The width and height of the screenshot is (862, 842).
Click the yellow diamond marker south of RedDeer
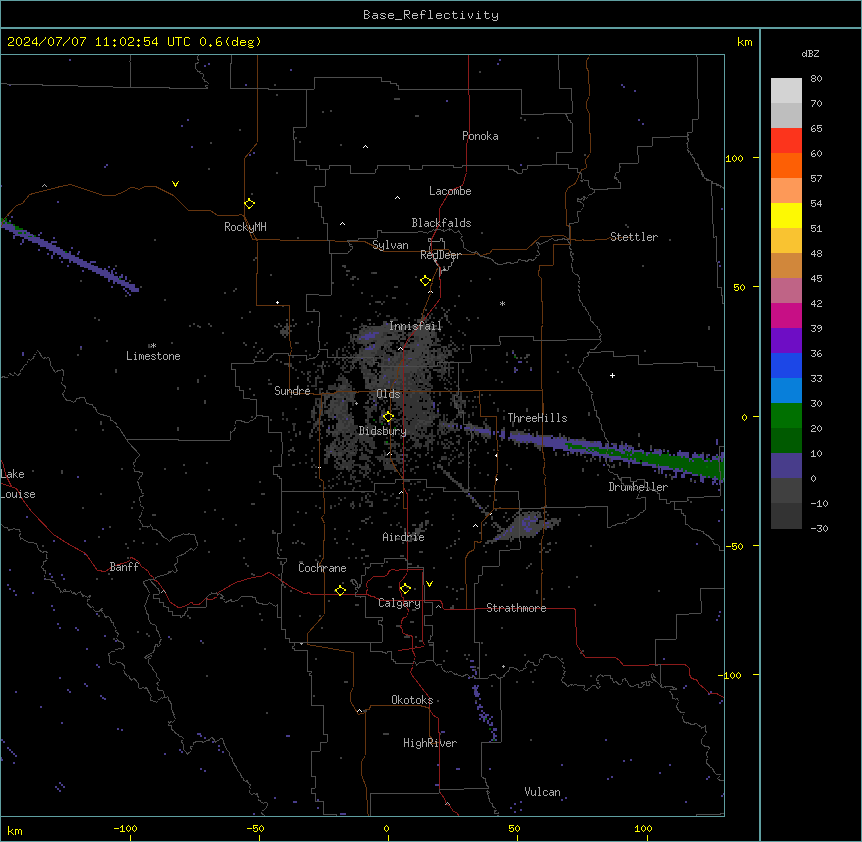click(425, 281)
